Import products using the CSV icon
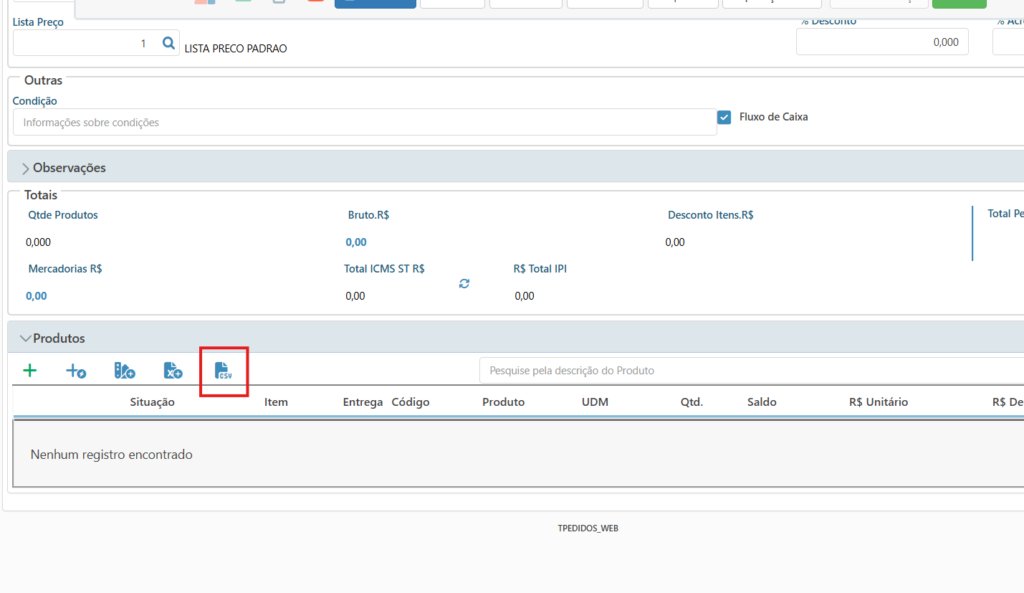The height and width of the screenshot is (593, 1024). pos(223,371)
